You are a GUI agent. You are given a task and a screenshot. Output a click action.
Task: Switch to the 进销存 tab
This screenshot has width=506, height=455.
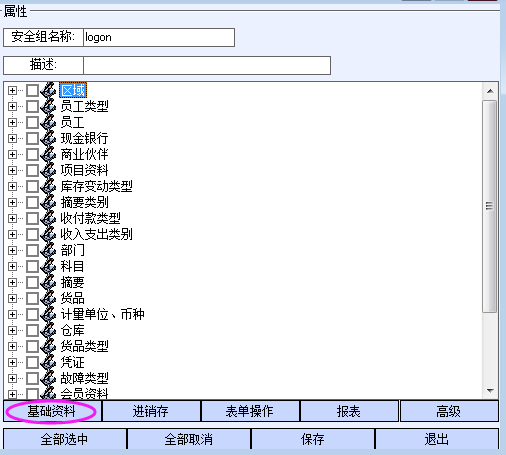point(151,411)
